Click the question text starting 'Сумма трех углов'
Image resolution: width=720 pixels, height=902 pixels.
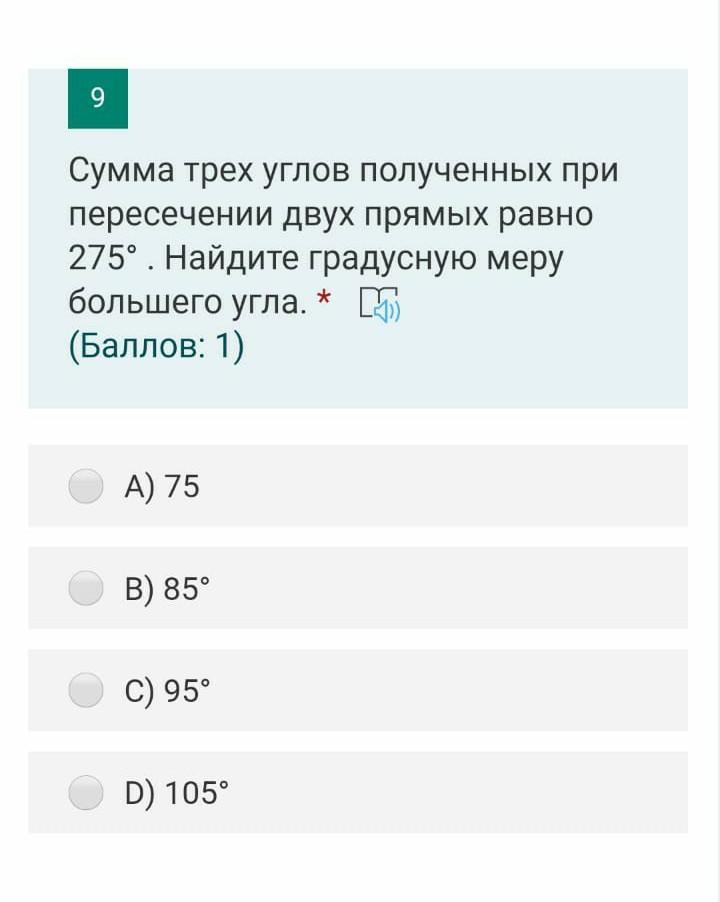pyautogui.click(x=343, y=236)
